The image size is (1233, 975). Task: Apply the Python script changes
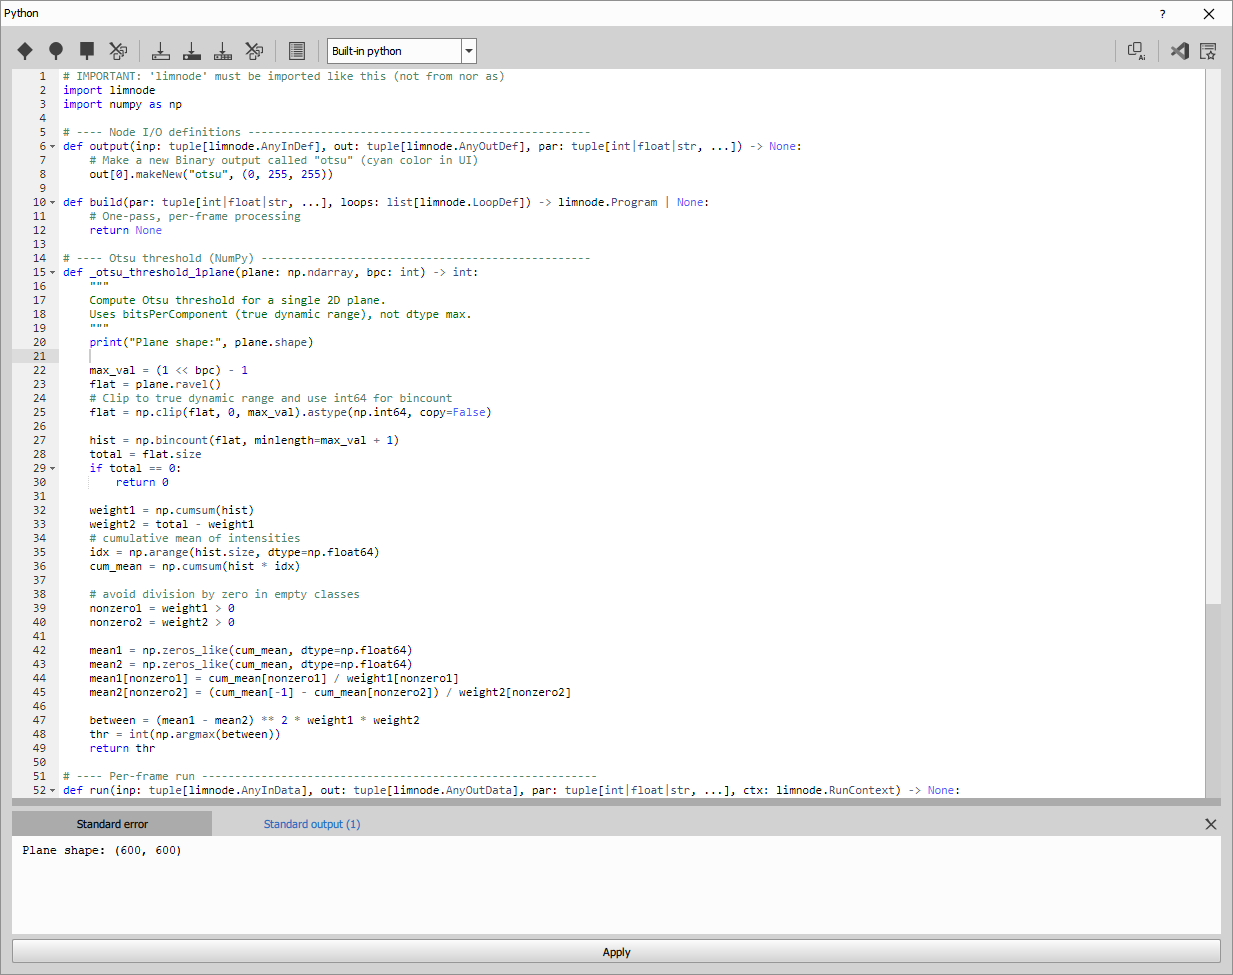click(616, 951)
